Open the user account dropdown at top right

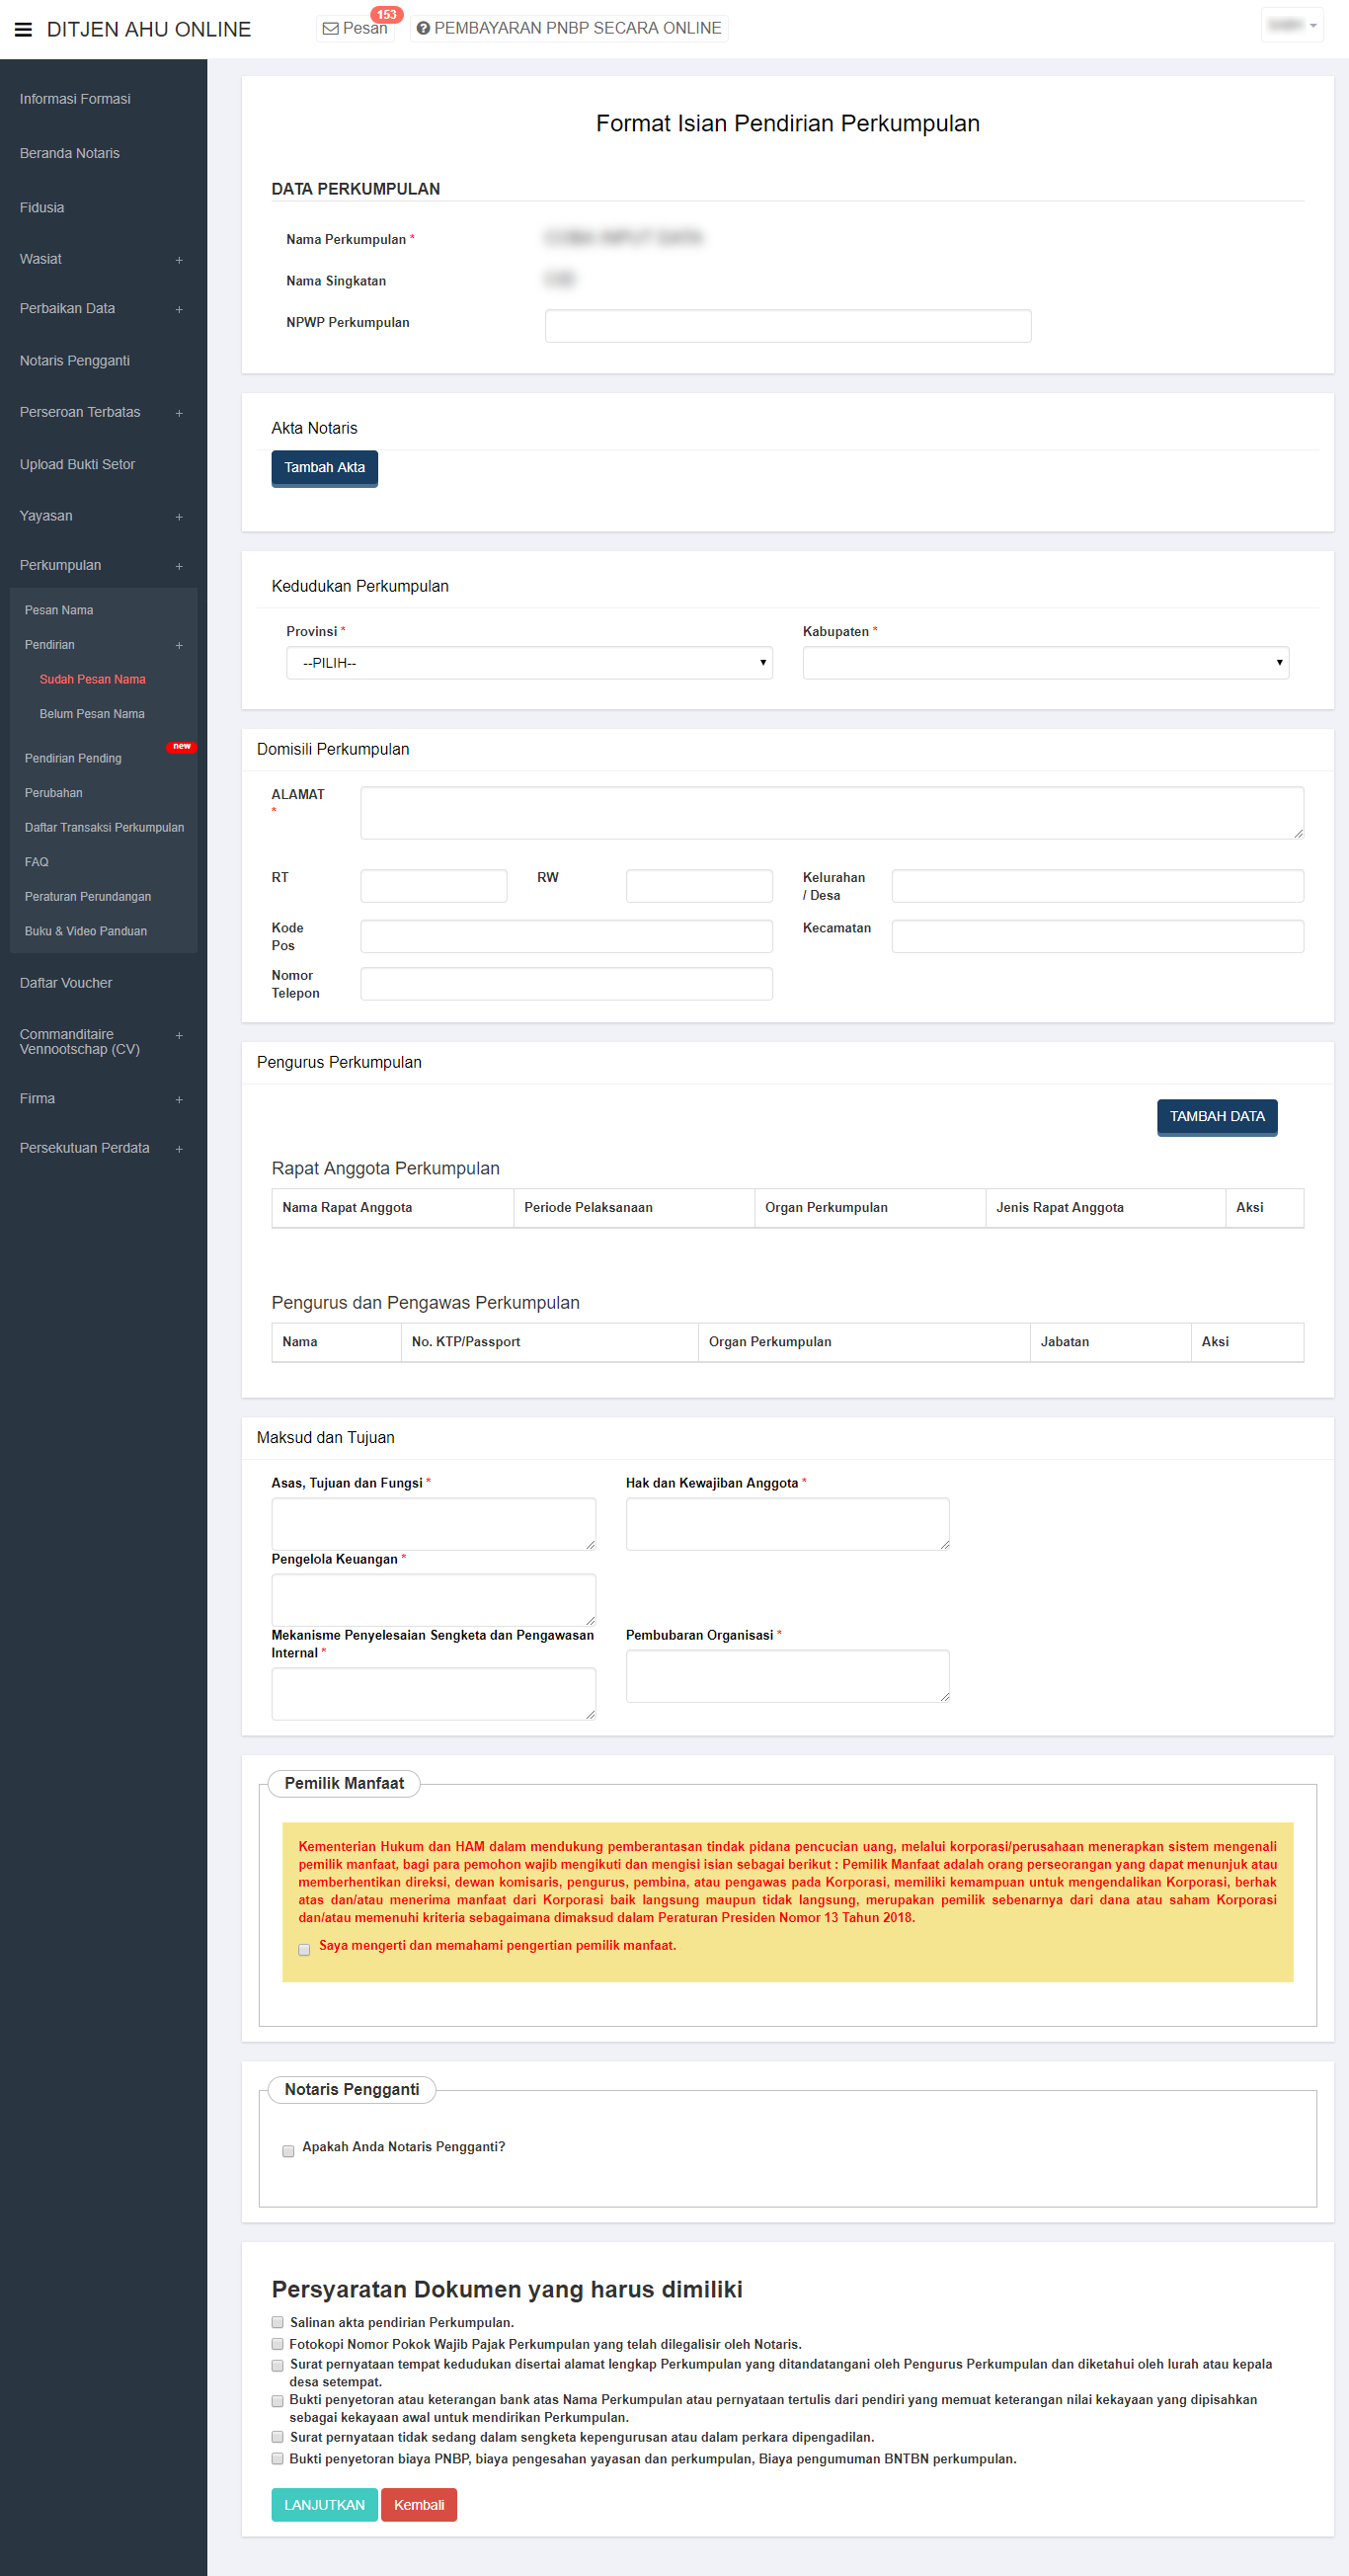1292,26
